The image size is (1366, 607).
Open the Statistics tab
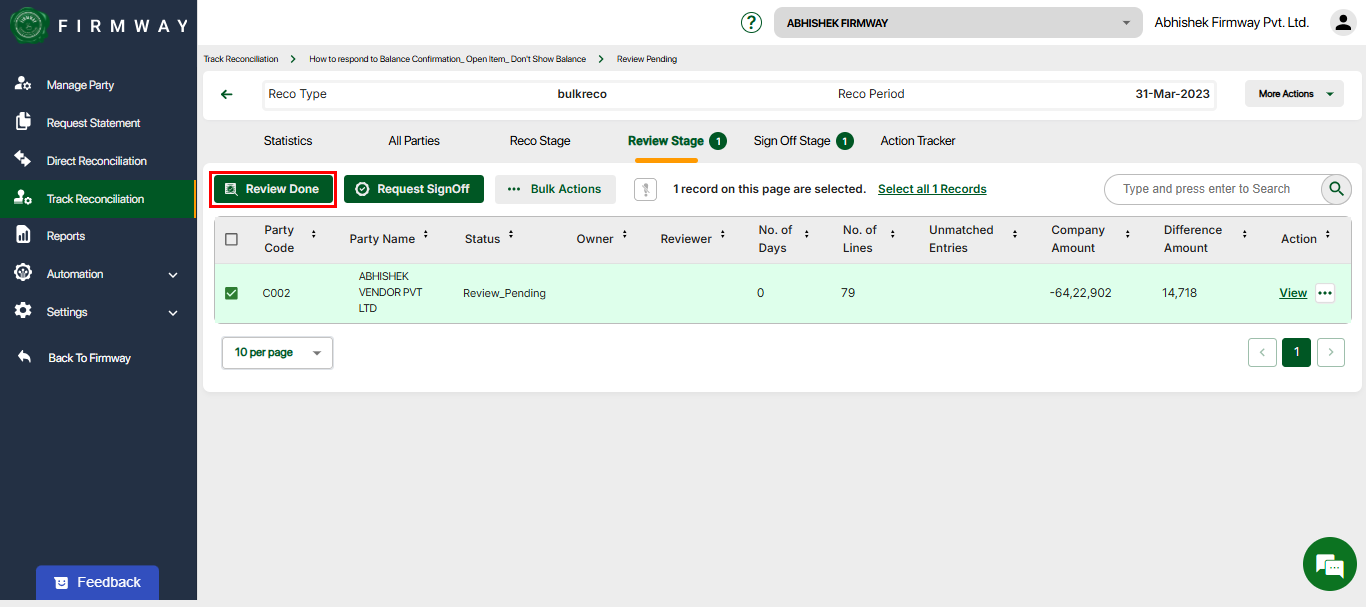(x=288, y=141)
